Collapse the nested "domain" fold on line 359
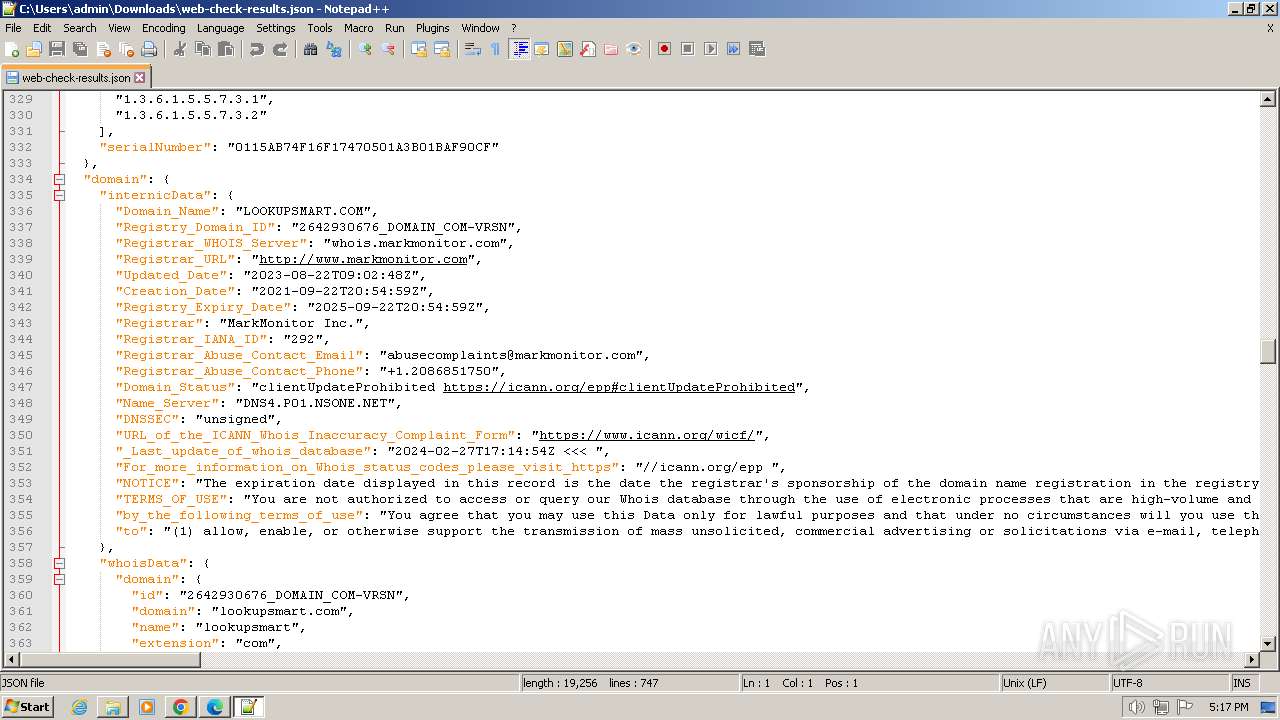This screenshot has width=1280, height=720. pyautogui.click(x=59, y=579)
